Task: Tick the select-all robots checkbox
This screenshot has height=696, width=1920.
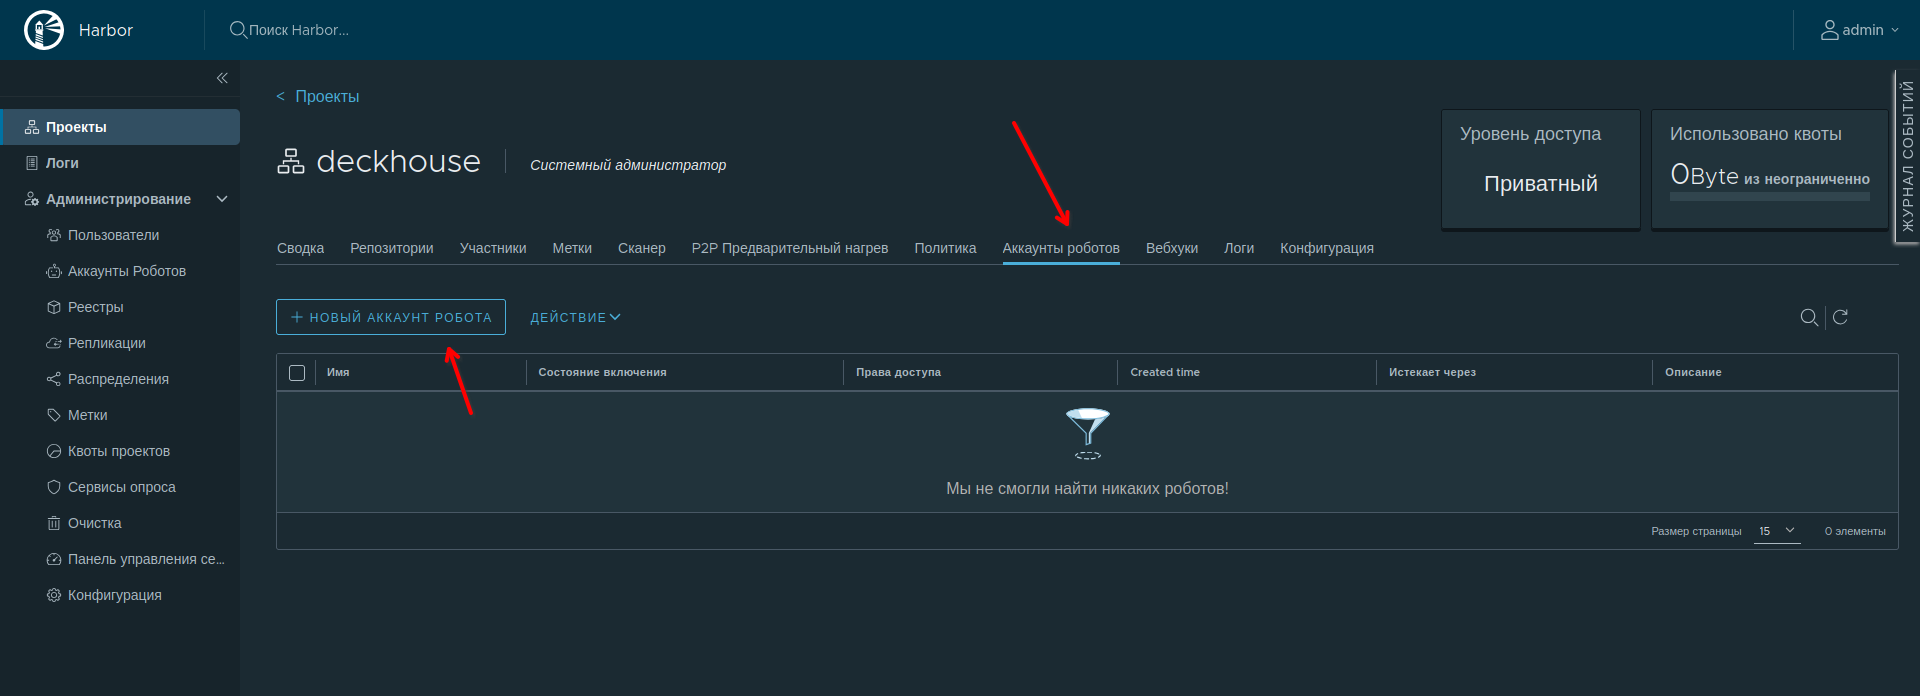Action: 297,373
